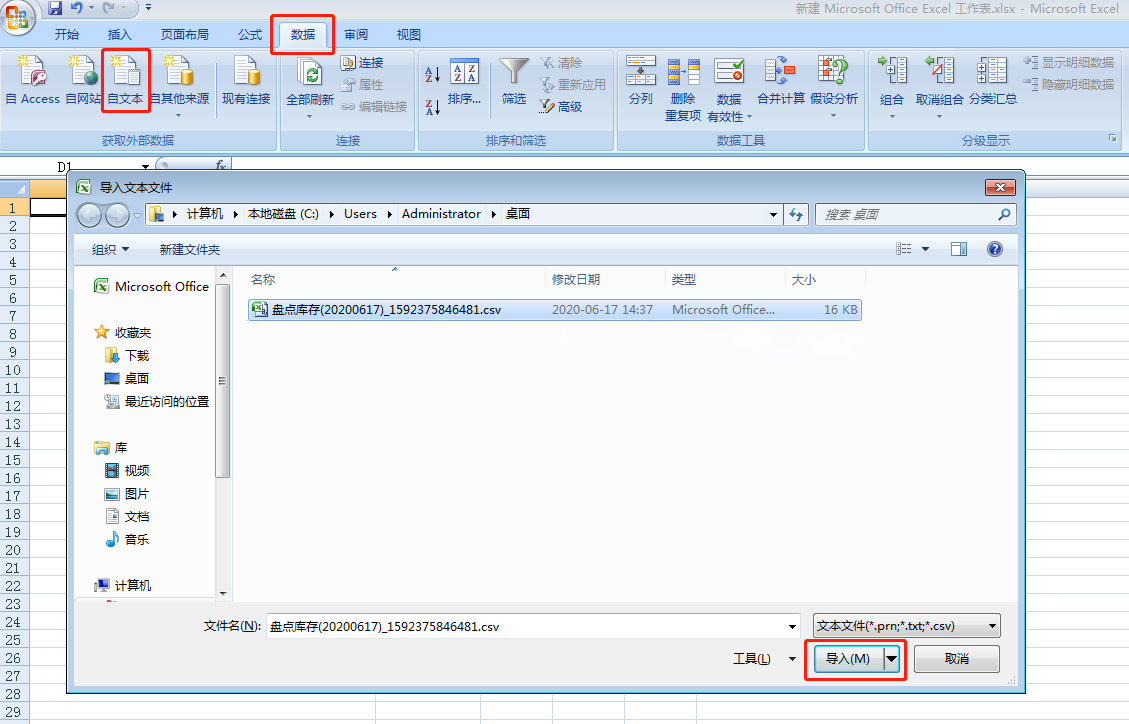Viewport: 1129px width, 724px height.
Task: Open the 排序 sort dialog
Action: (464, 82)
